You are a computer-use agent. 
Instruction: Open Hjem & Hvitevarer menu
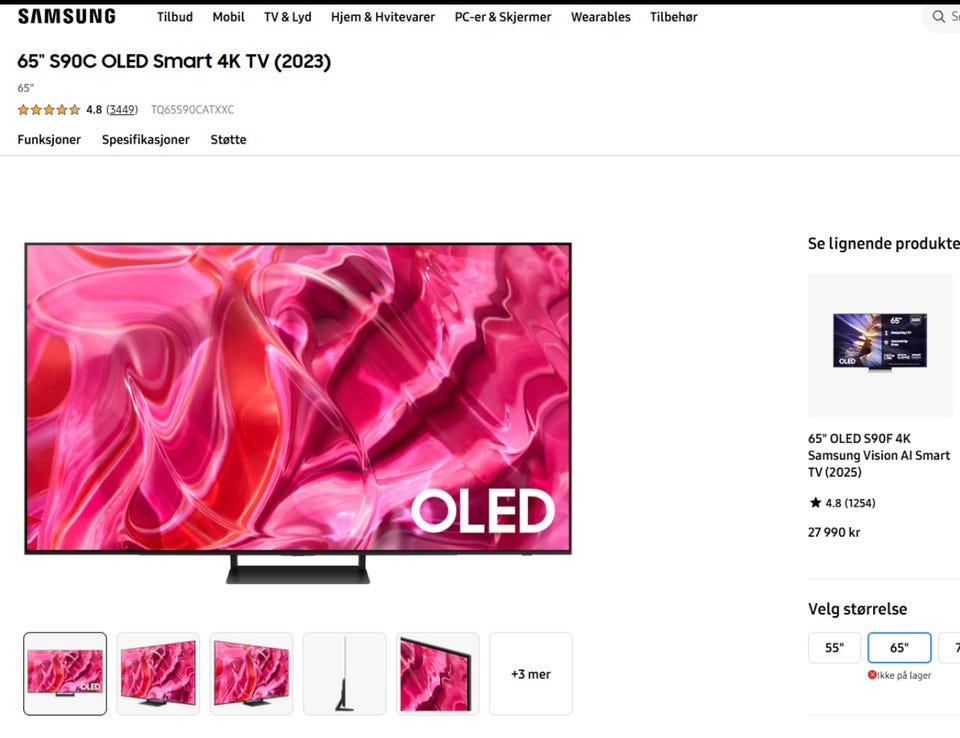click(383, 17)
